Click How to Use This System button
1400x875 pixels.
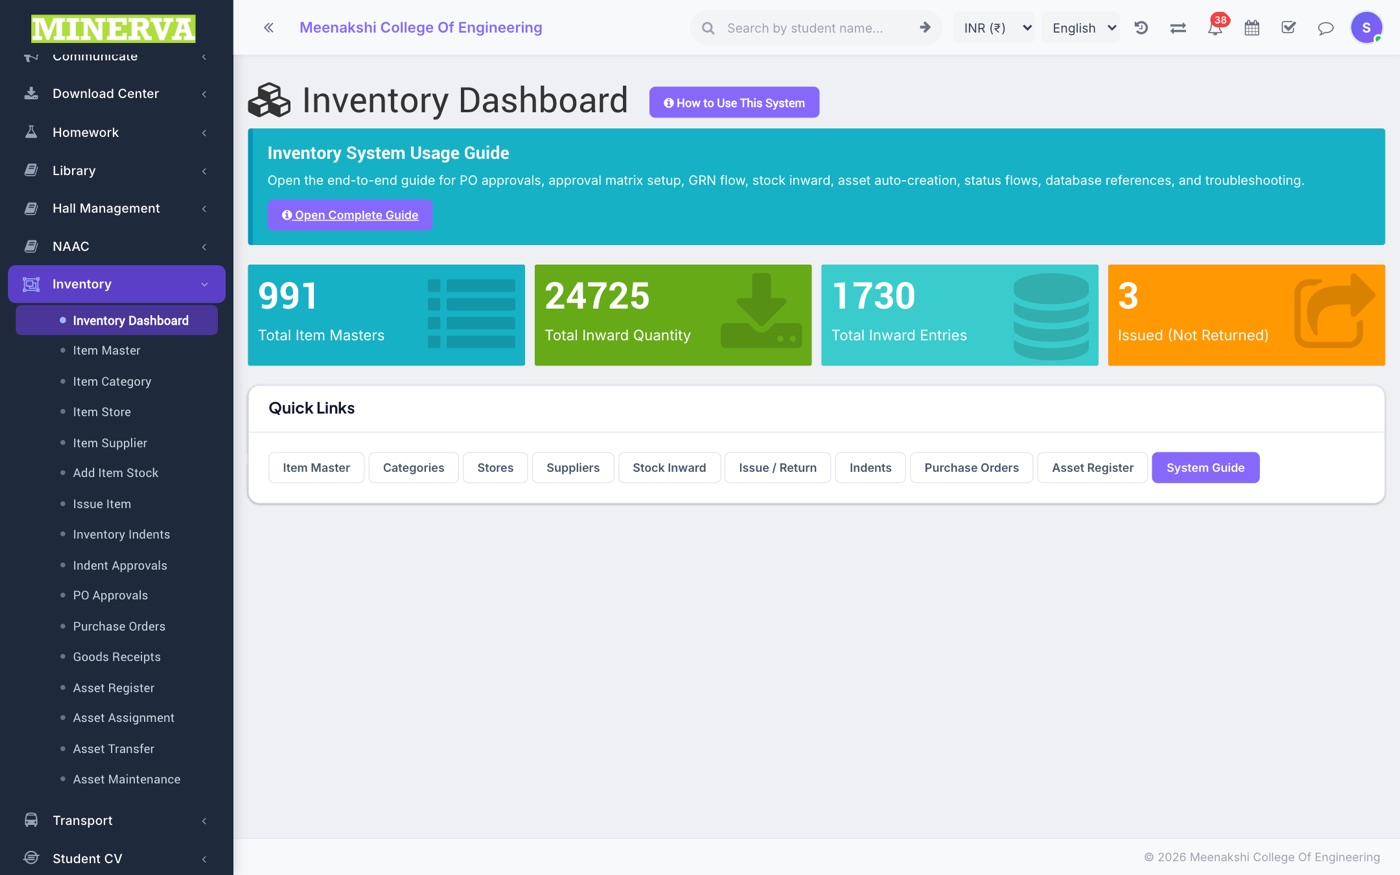pos(734,102)
